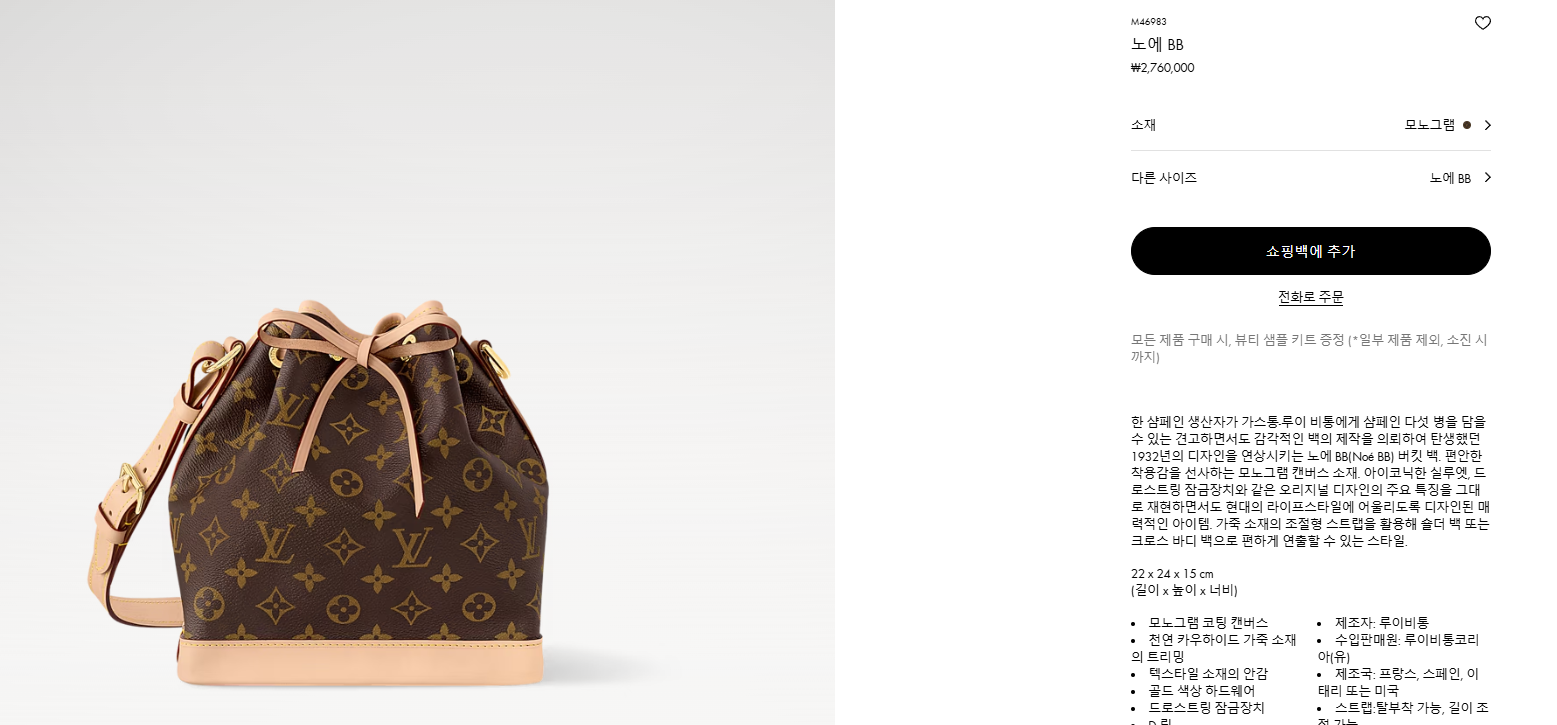Click the M46983 product code
The height and width of the screenshot is (725, 1557).
coord(1148,22)
